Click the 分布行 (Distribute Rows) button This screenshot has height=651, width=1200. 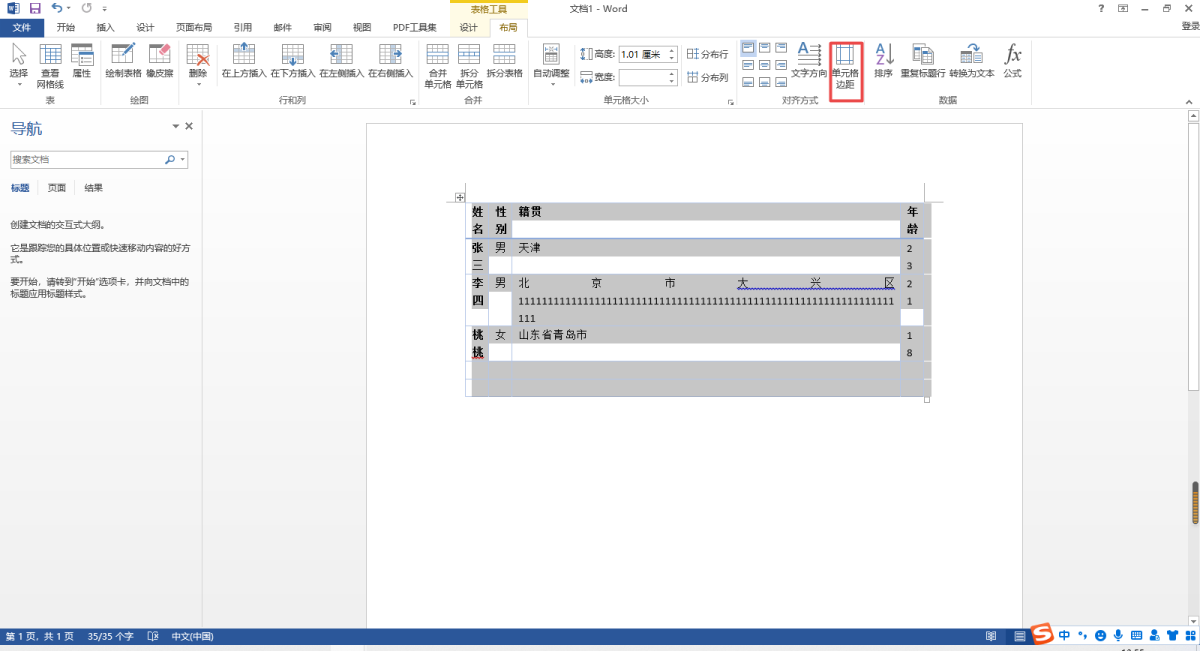[708, 54]
